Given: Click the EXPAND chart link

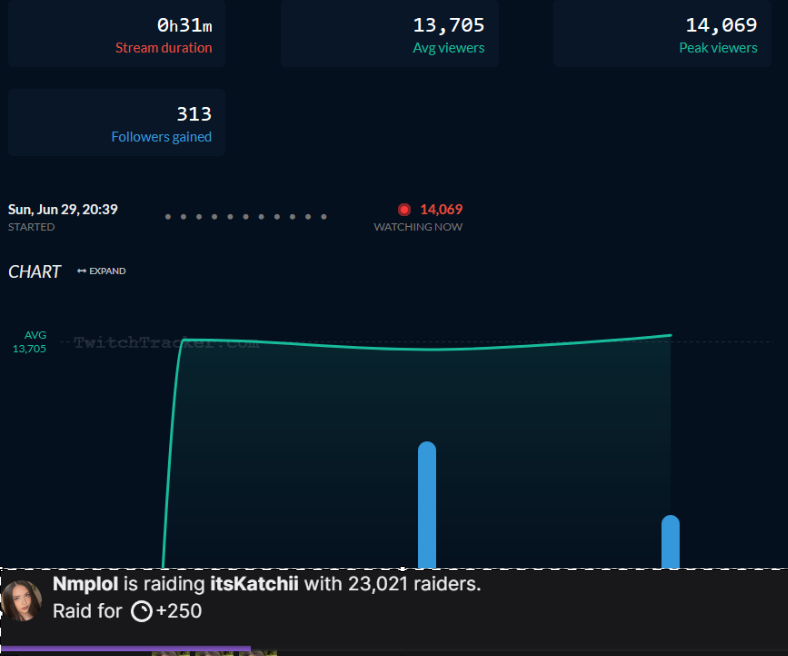Looking at the screenshot, I should click(x=101, y=271).
